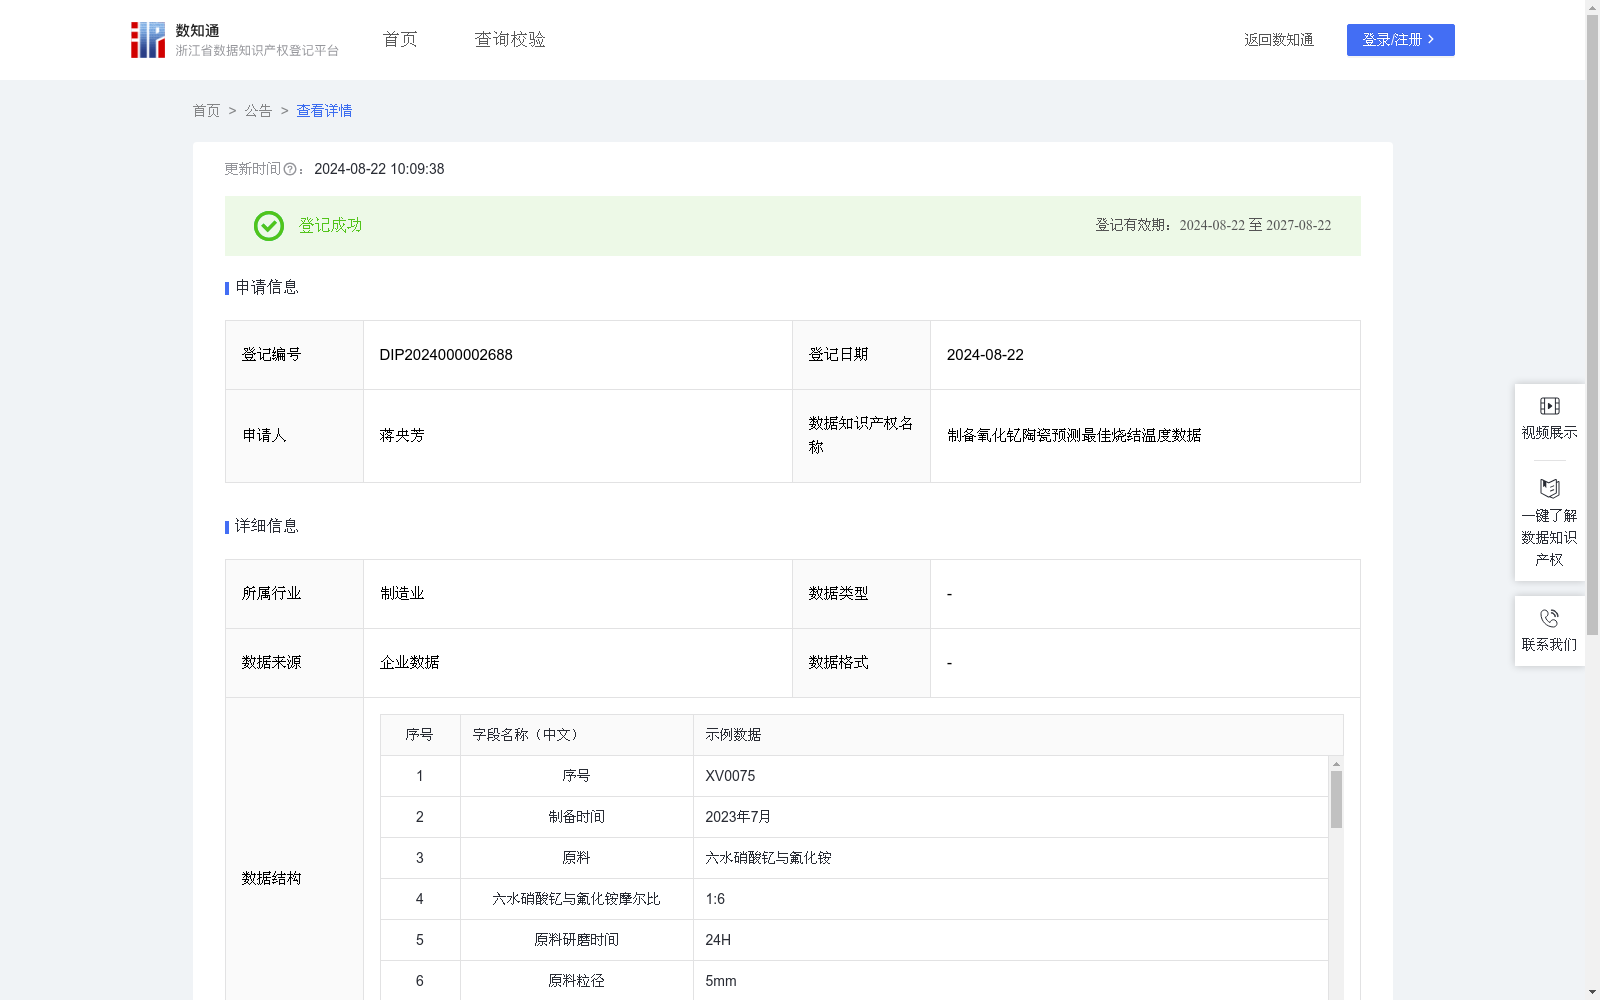This screenshot has width=1600, height=1000.
Task: Click the data table scroll-up arrow
Action: (x=1336, y=763)
